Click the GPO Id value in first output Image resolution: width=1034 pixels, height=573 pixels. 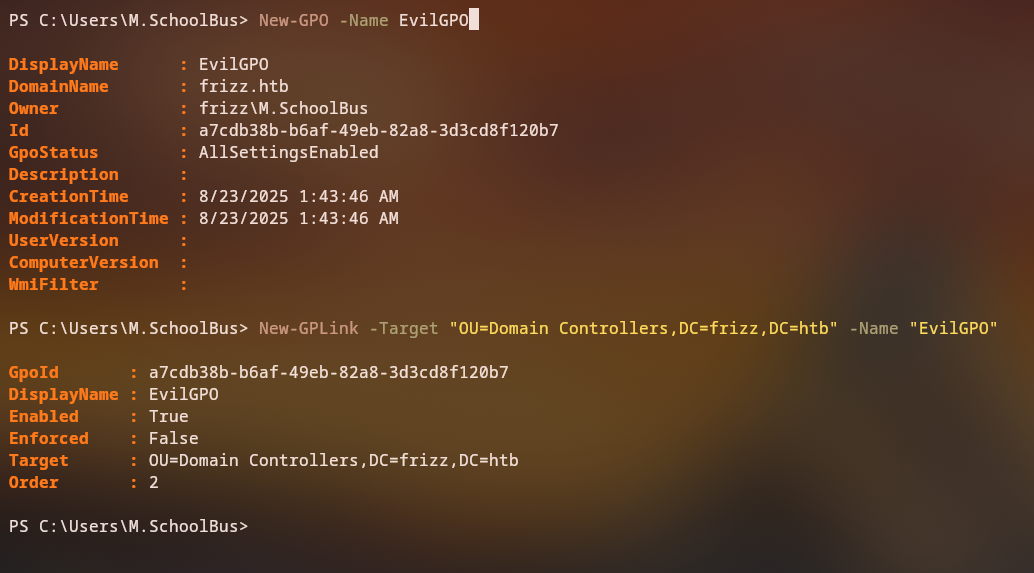point(378,131)
